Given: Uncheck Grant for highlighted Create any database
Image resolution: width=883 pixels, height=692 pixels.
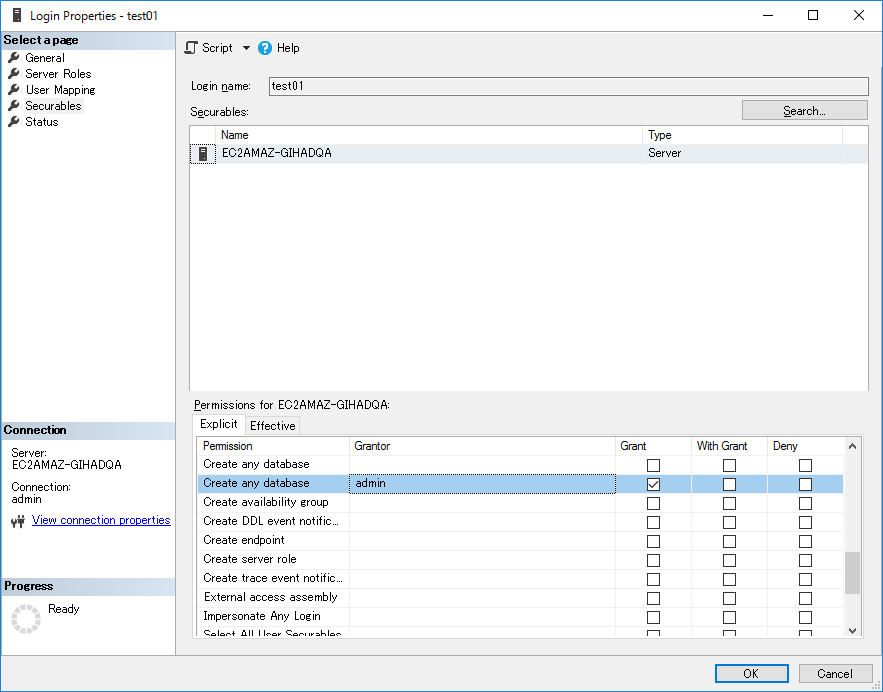Looking at the screenshot, I should coord(653,484).
